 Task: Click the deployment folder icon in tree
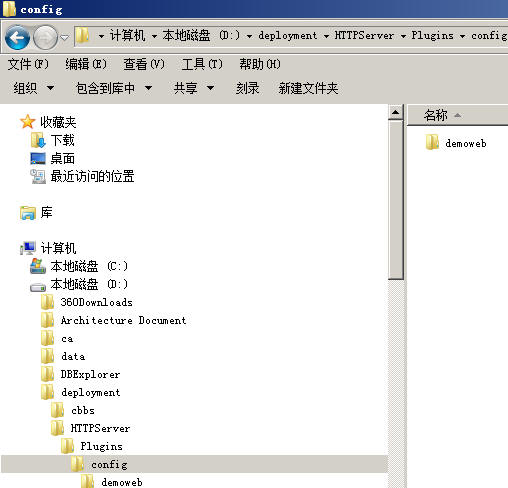(48, 392)
